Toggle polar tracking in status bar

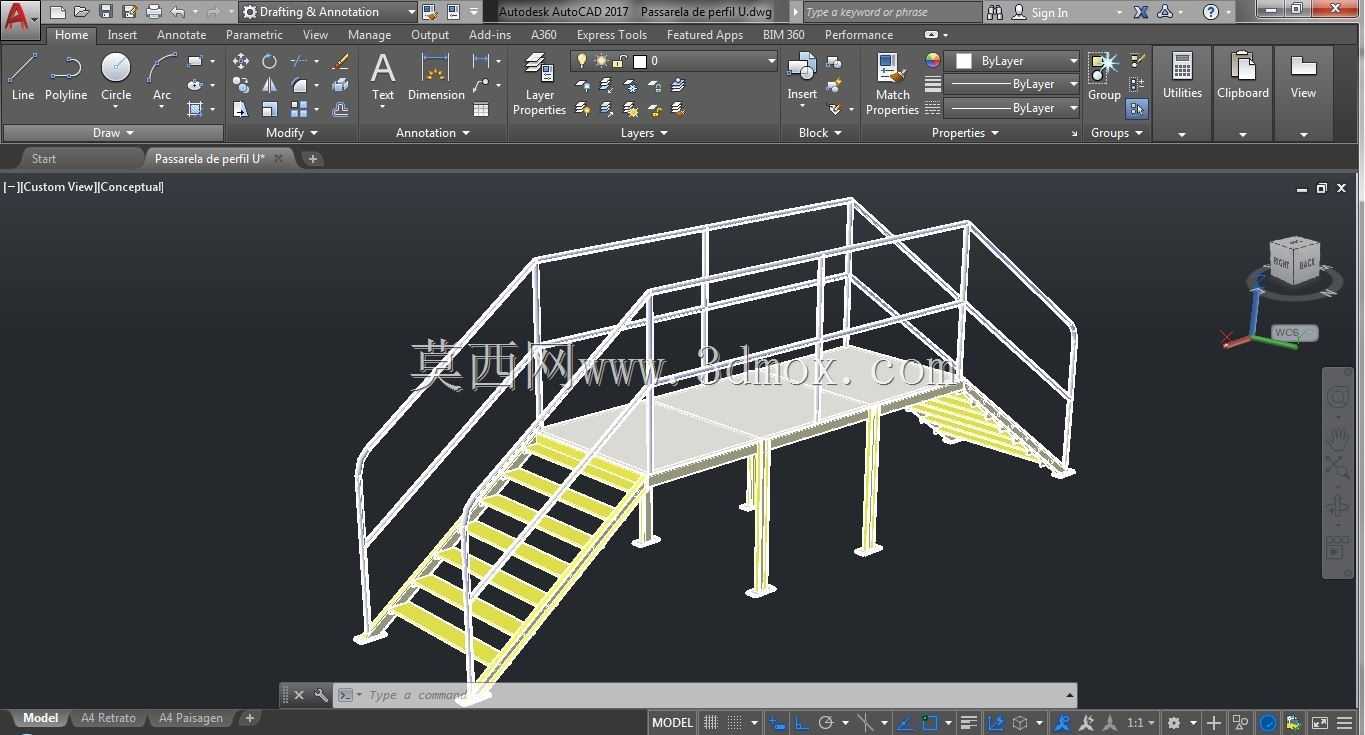826,722
